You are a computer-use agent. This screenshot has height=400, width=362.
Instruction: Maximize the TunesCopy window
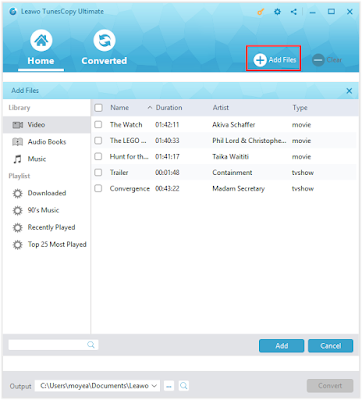[x=331, y=12]
